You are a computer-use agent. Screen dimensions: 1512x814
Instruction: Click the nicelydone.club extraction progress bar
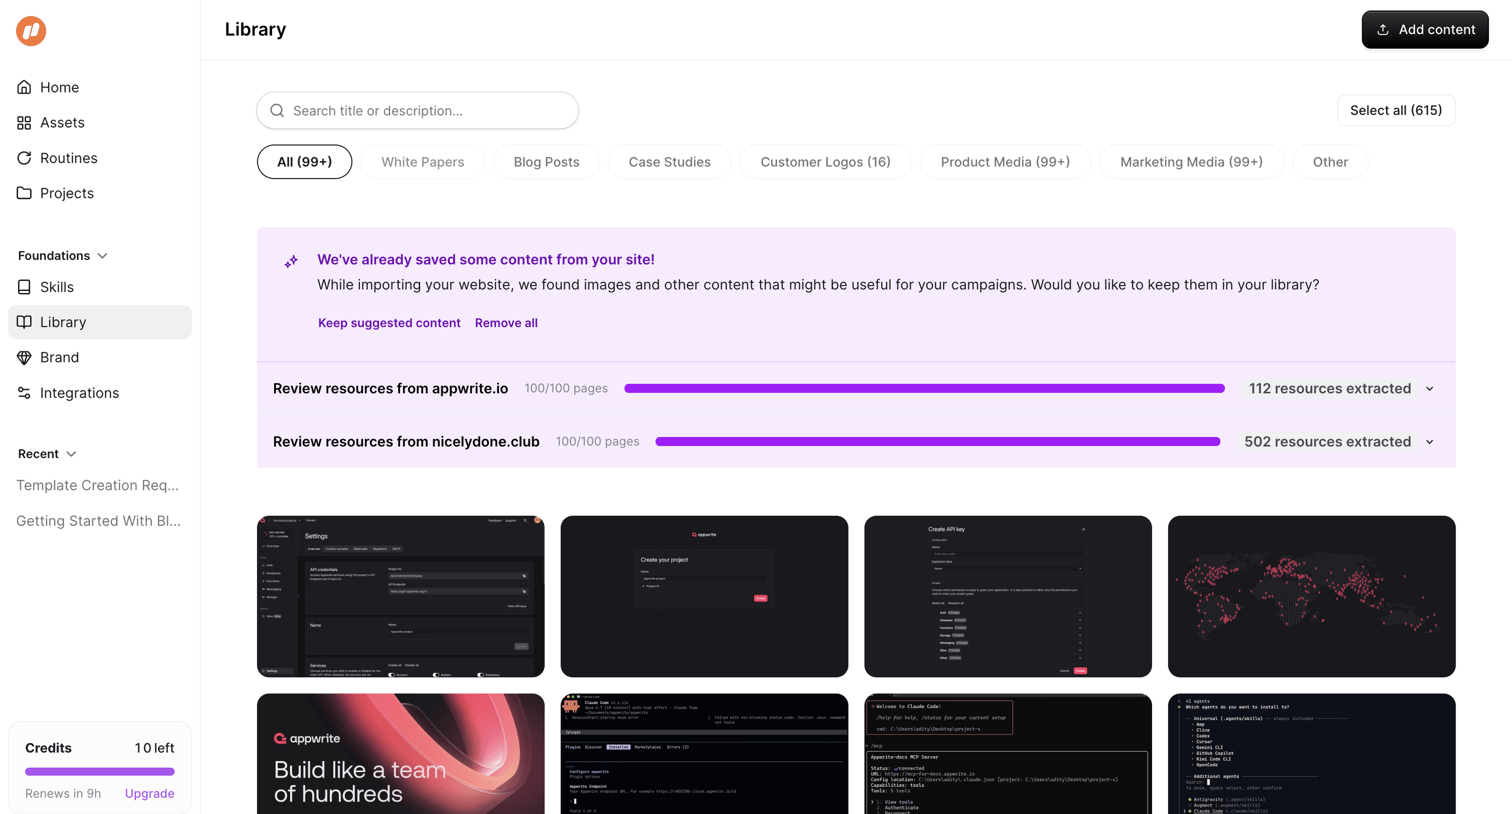coord(938,442)
